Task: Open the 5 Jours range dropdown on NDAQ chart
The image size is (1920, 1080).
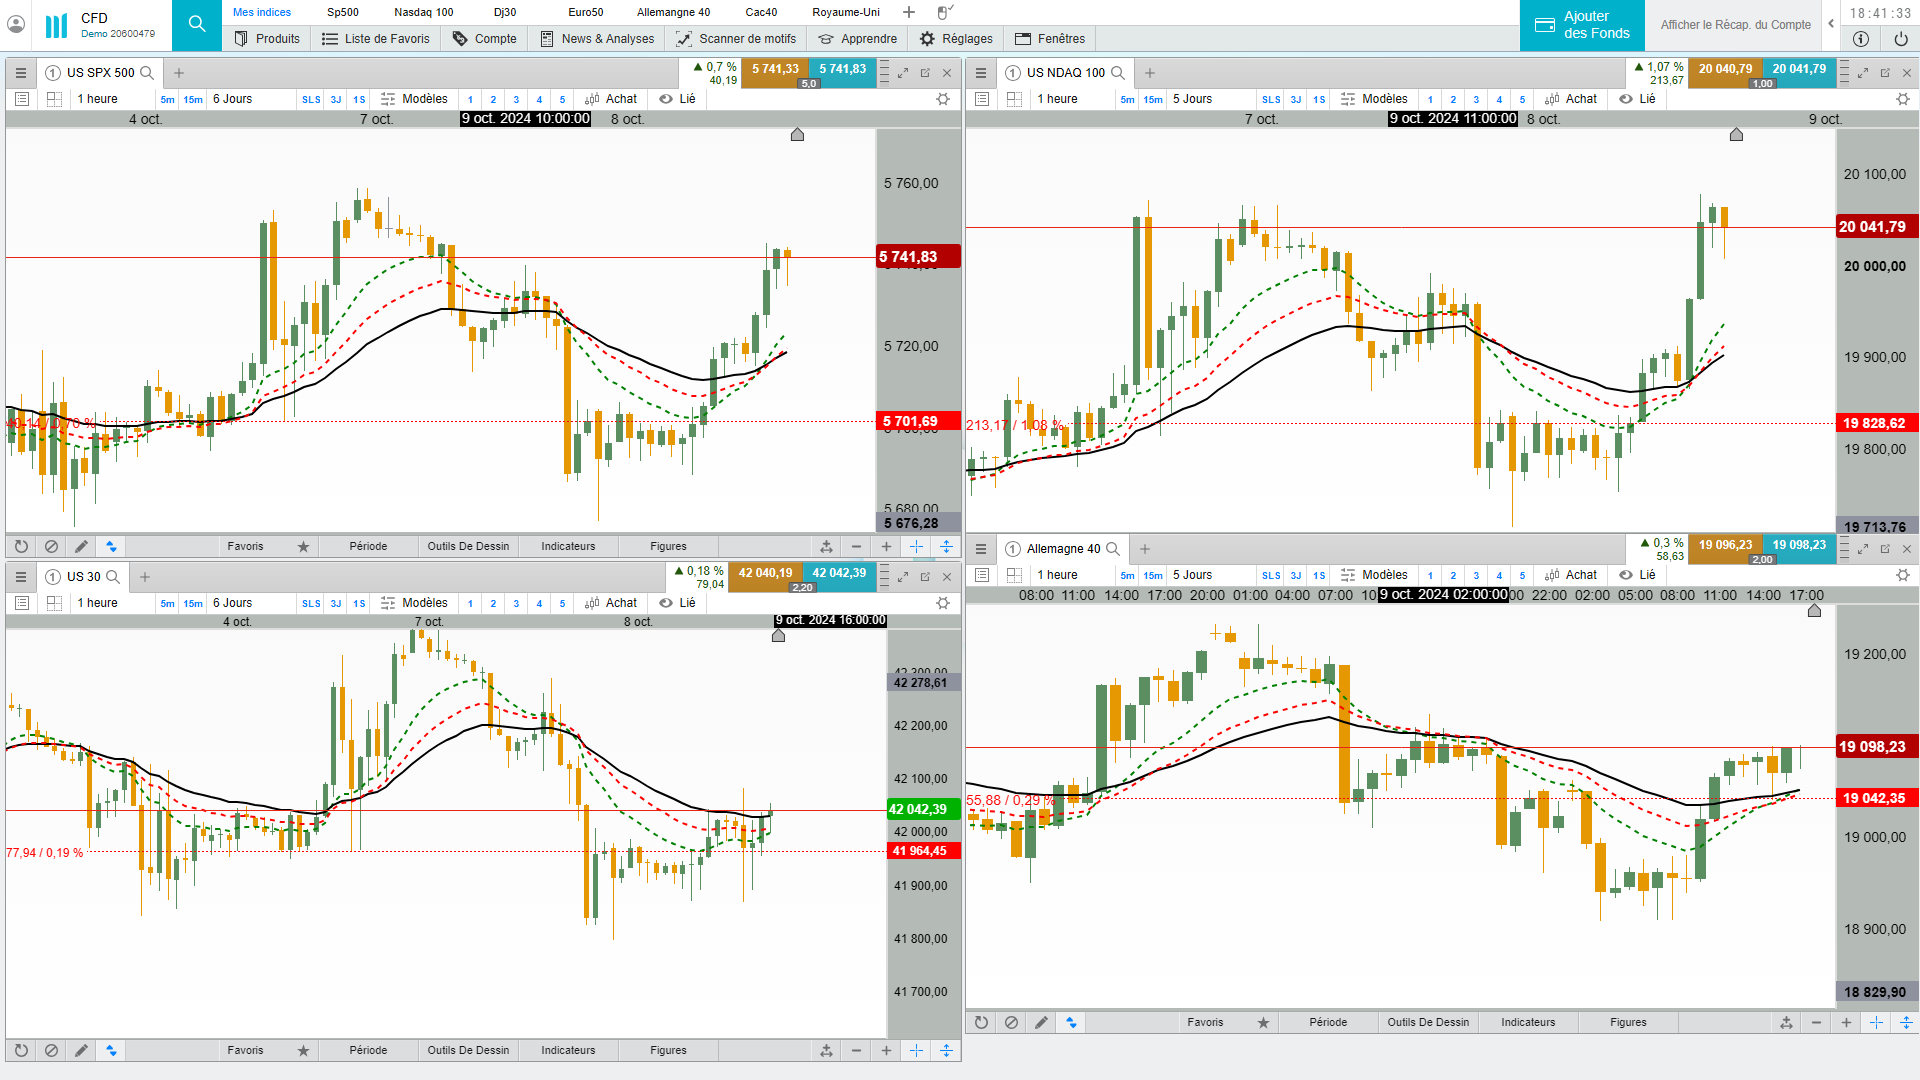Action: [1192, 99]
